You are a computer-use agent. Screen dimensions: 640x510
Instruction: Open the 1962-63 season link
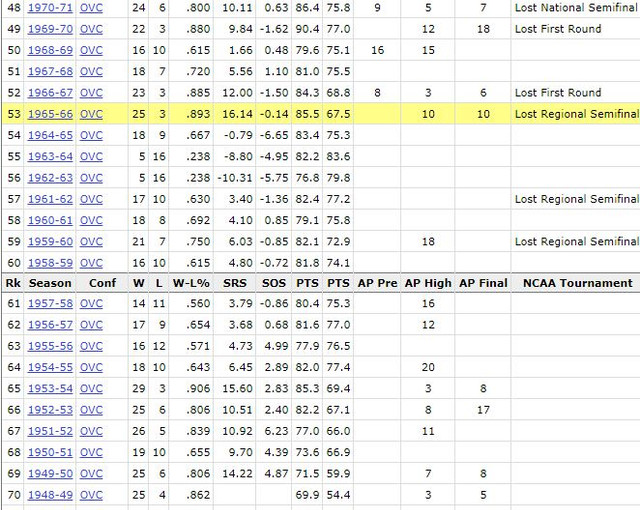click(x=50, y=178)
